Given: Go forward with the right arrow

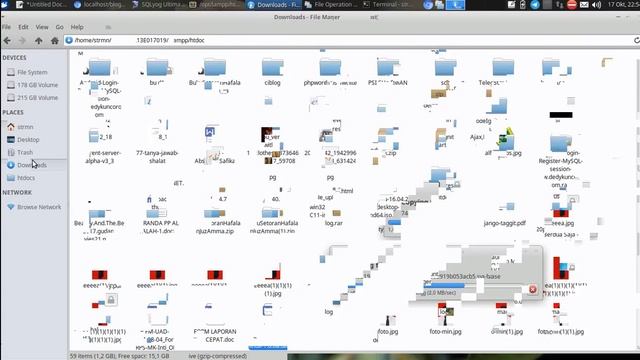Looking at the screenshot, I should click(22, 40).
